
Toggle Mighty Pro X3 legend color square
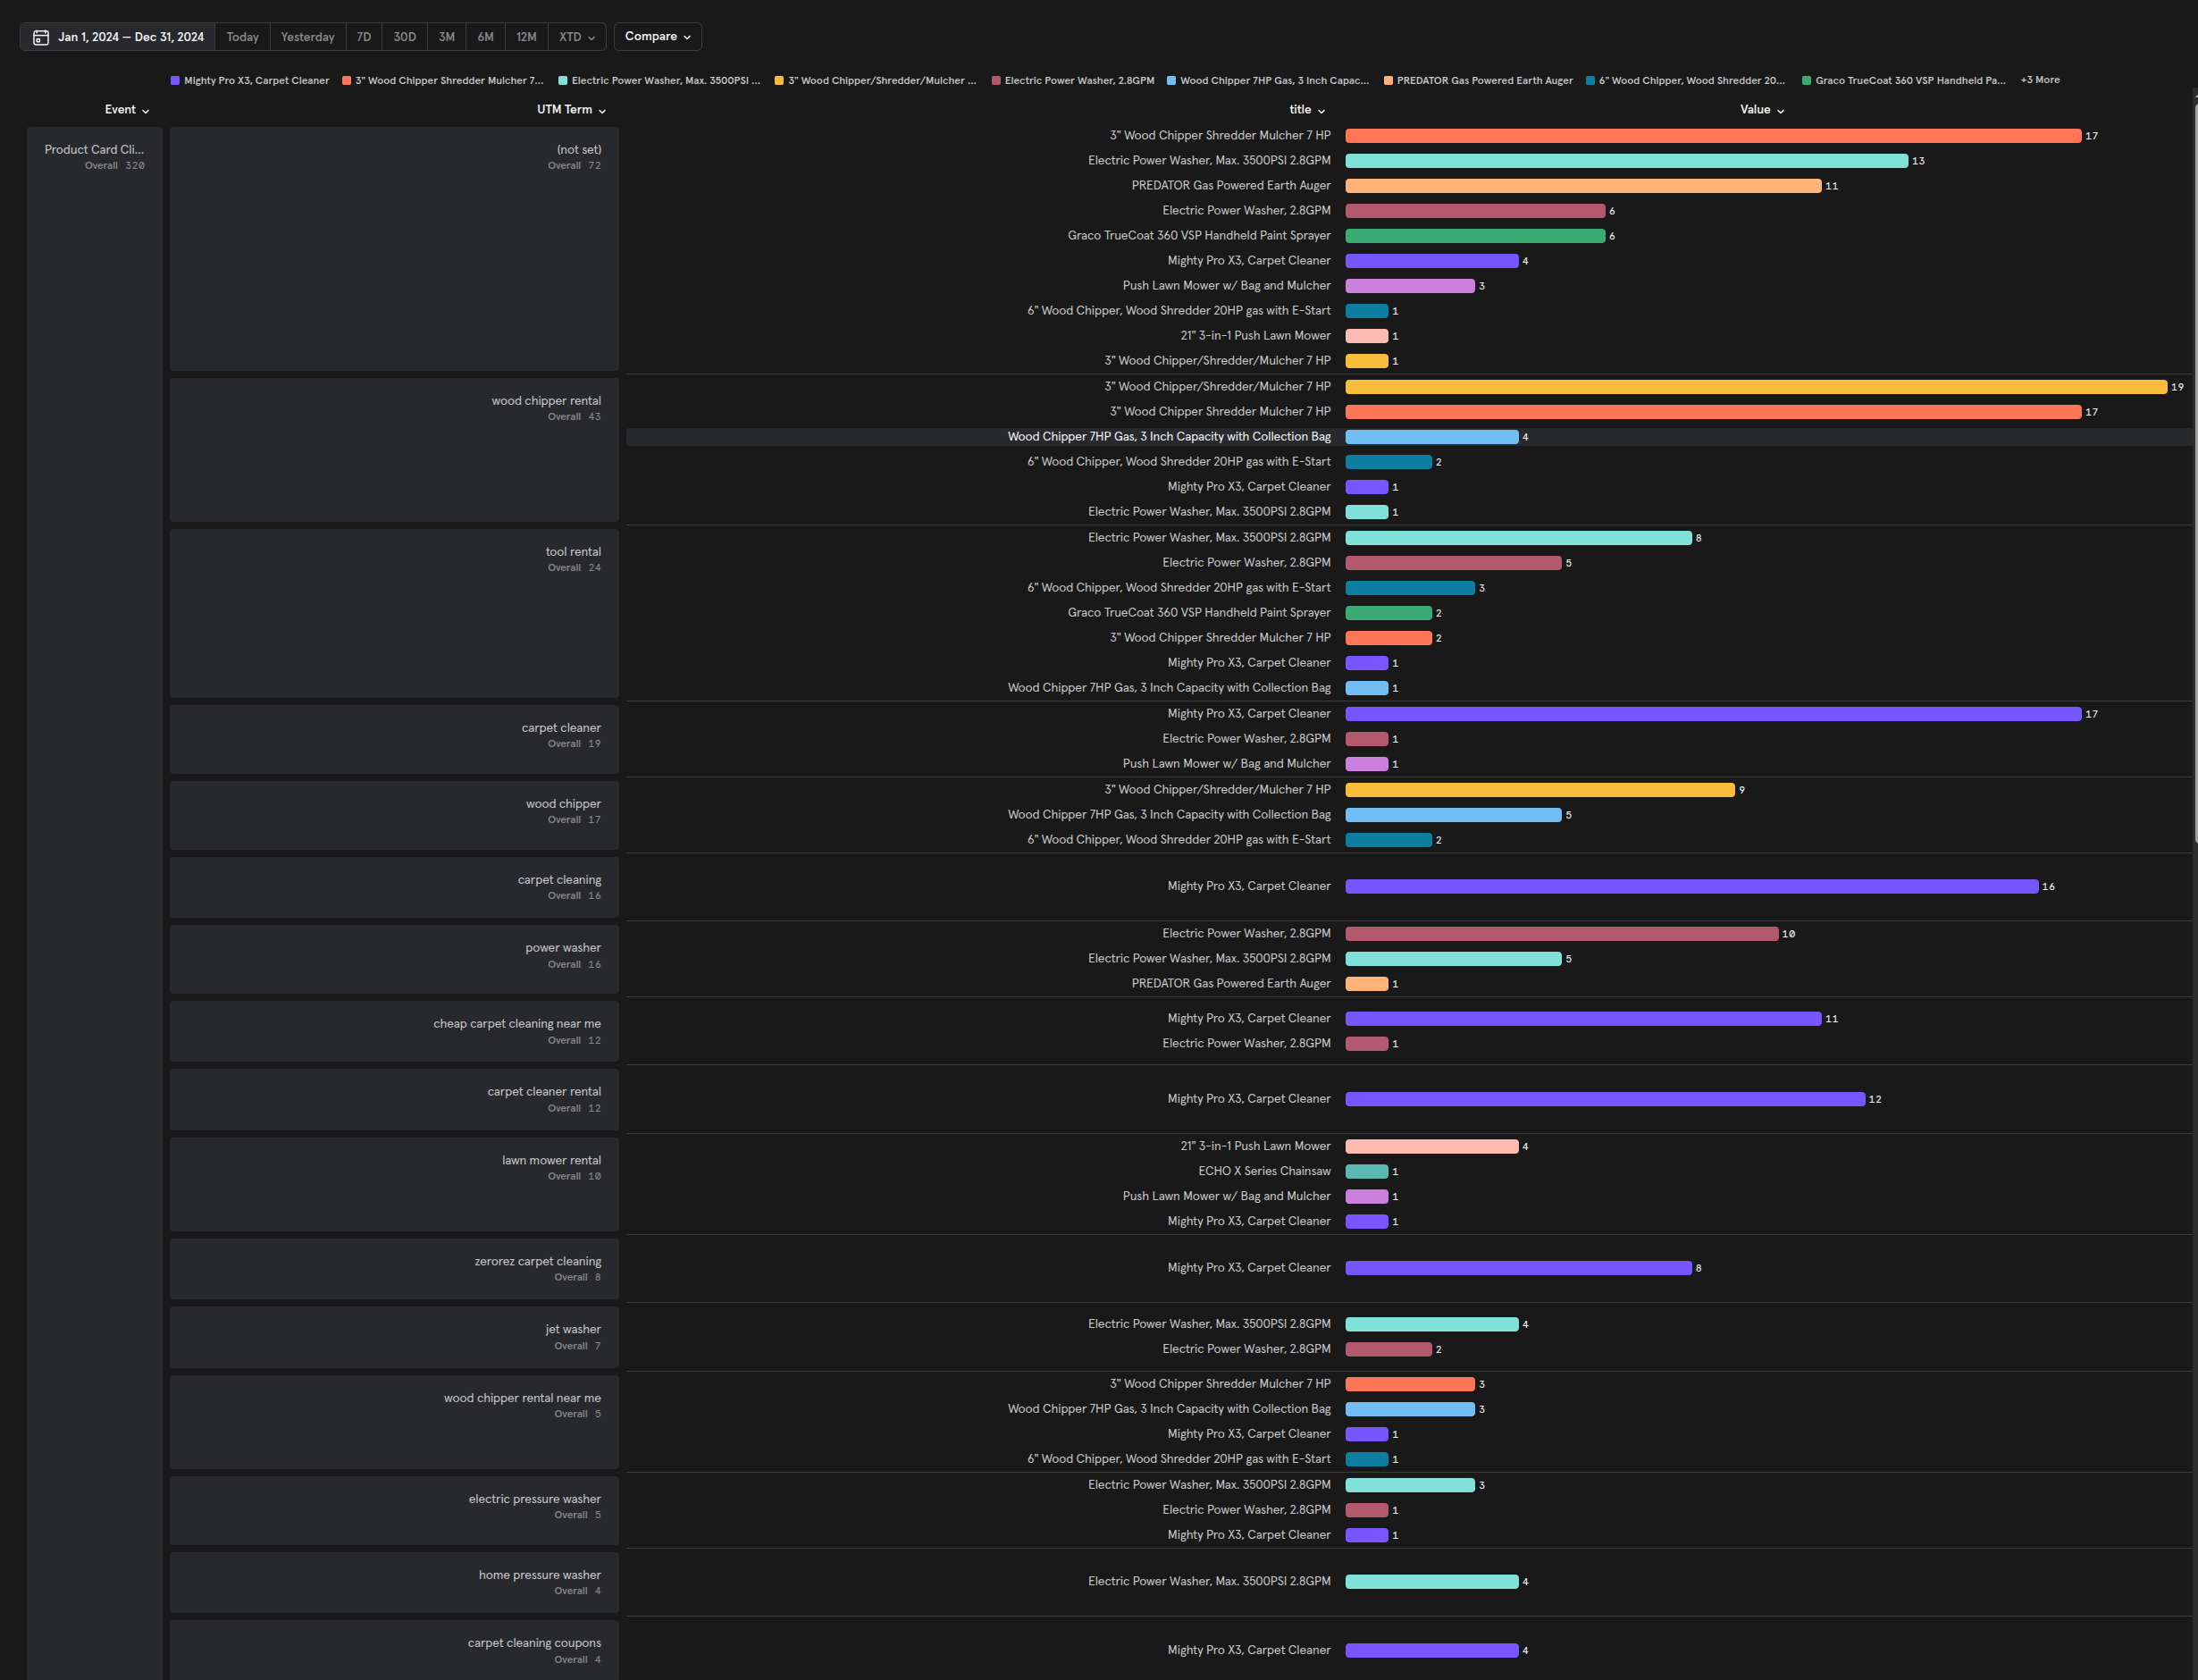(x=175, y=81)
